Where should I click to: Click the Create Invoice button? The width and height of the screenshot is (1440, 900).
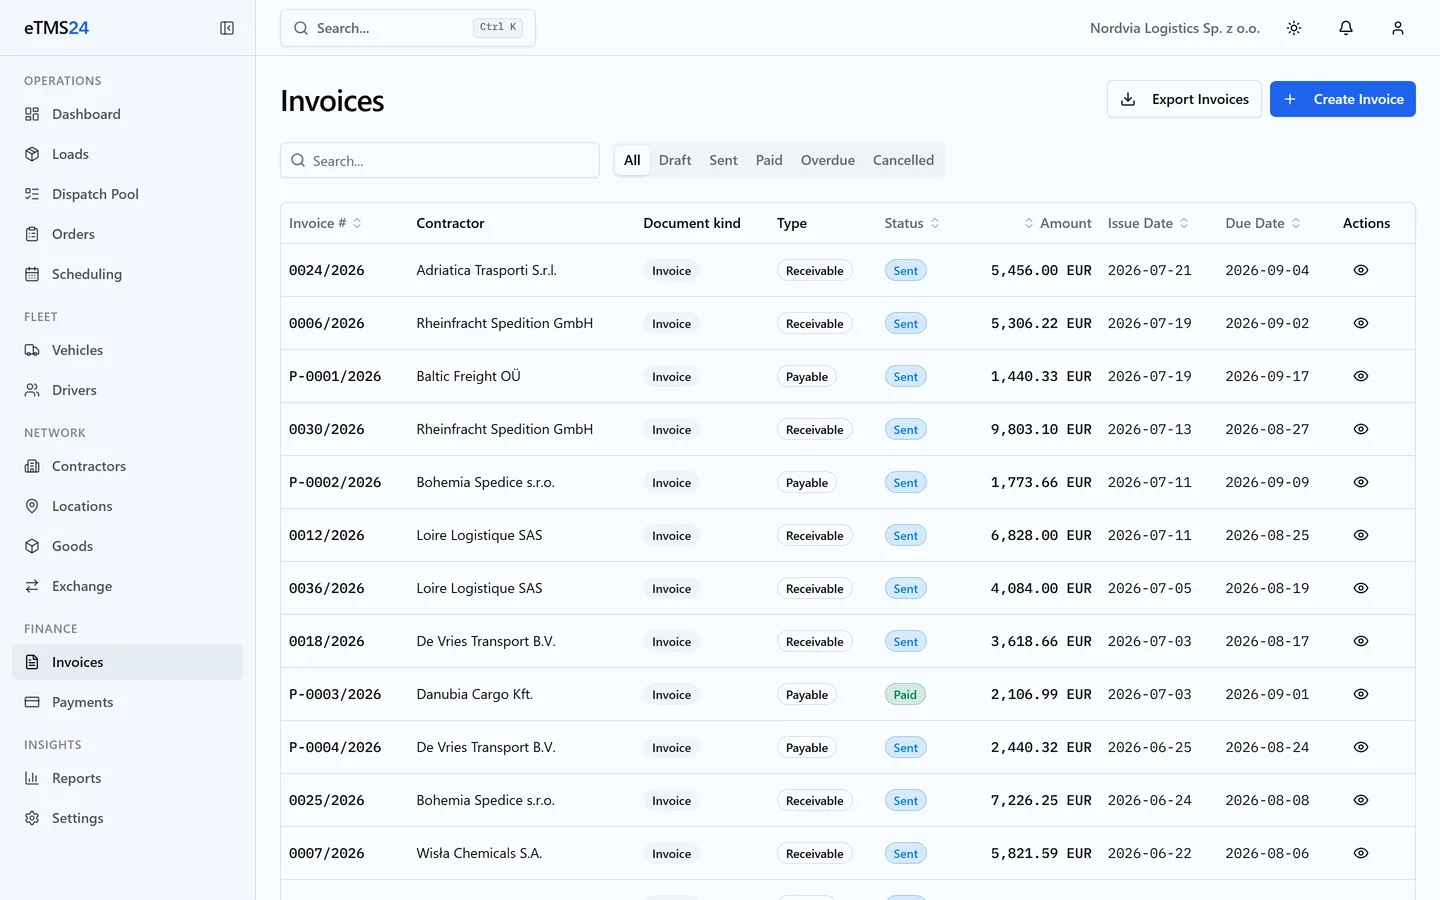coord(1343,99)
